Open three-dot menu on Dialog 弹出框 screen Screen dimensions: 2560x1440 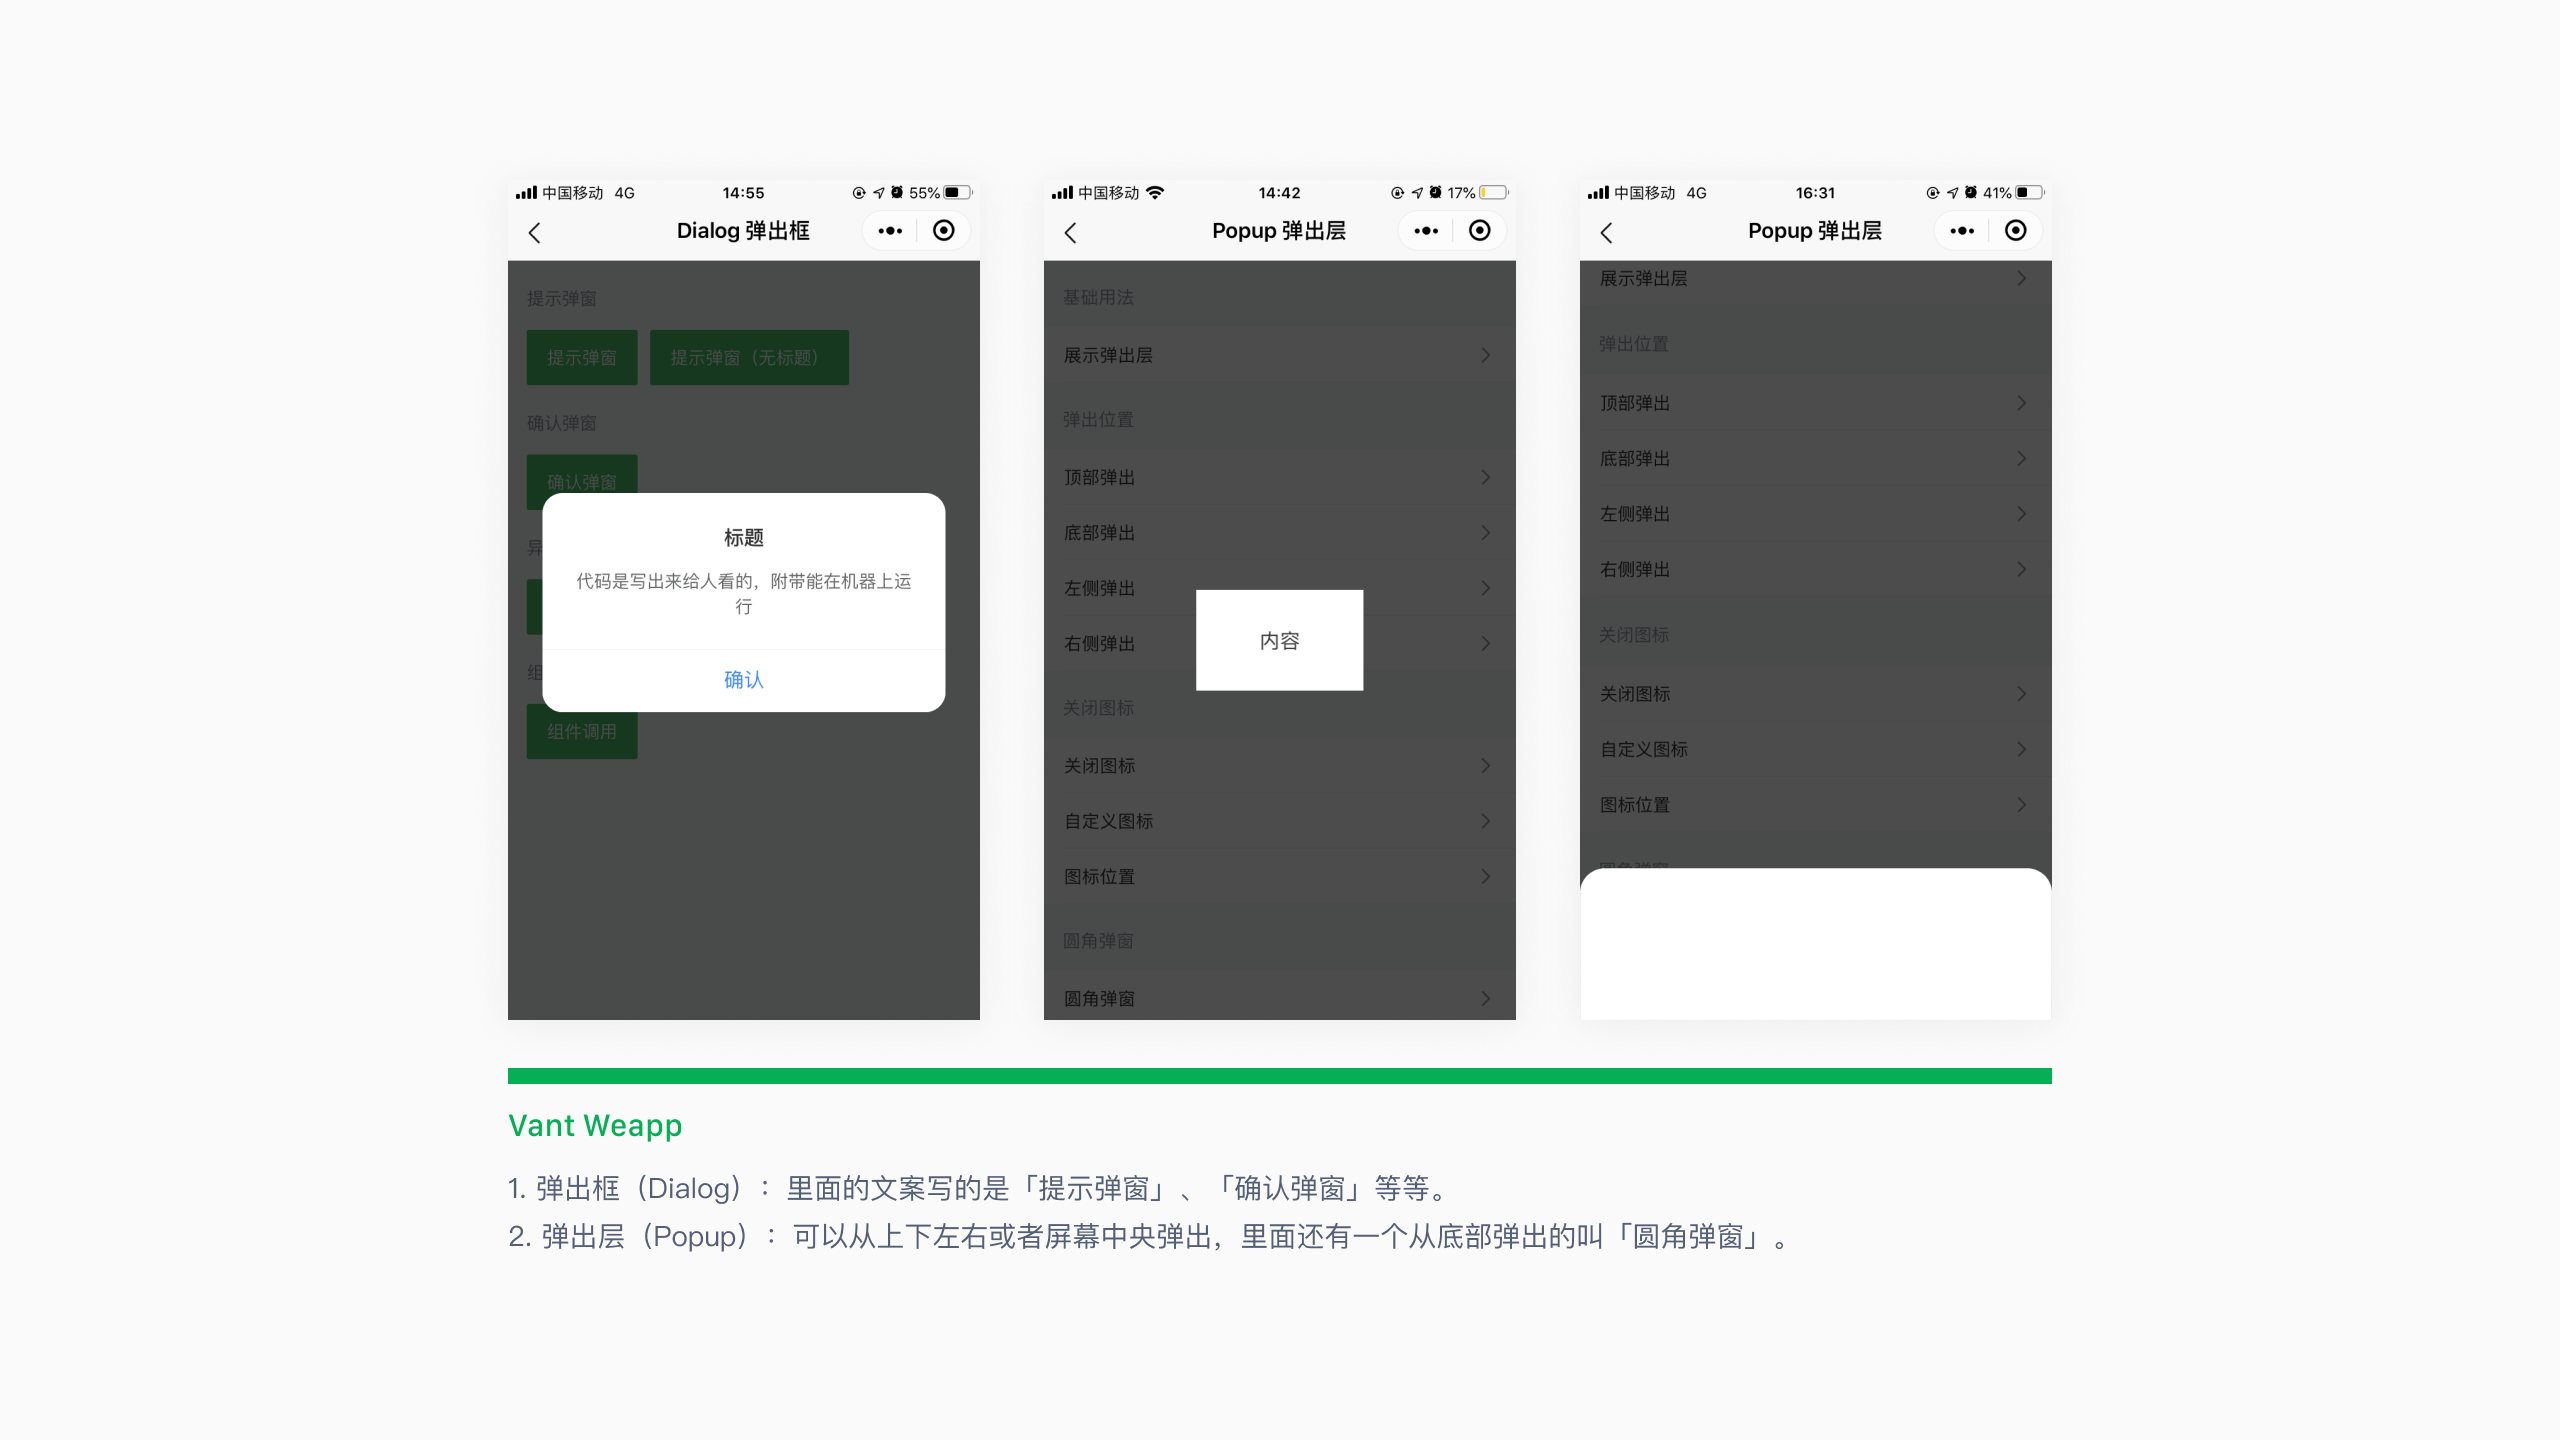click(x=889, y=231)
